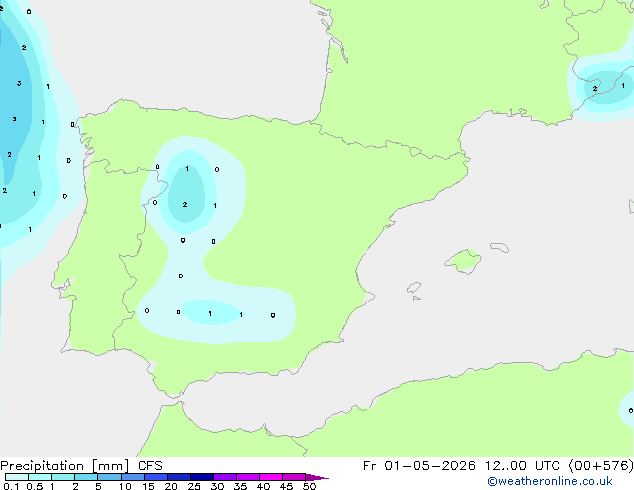Click the legend scale label "50"
The height and width of the screenshot is (490, 634).
tap(309, 486)
